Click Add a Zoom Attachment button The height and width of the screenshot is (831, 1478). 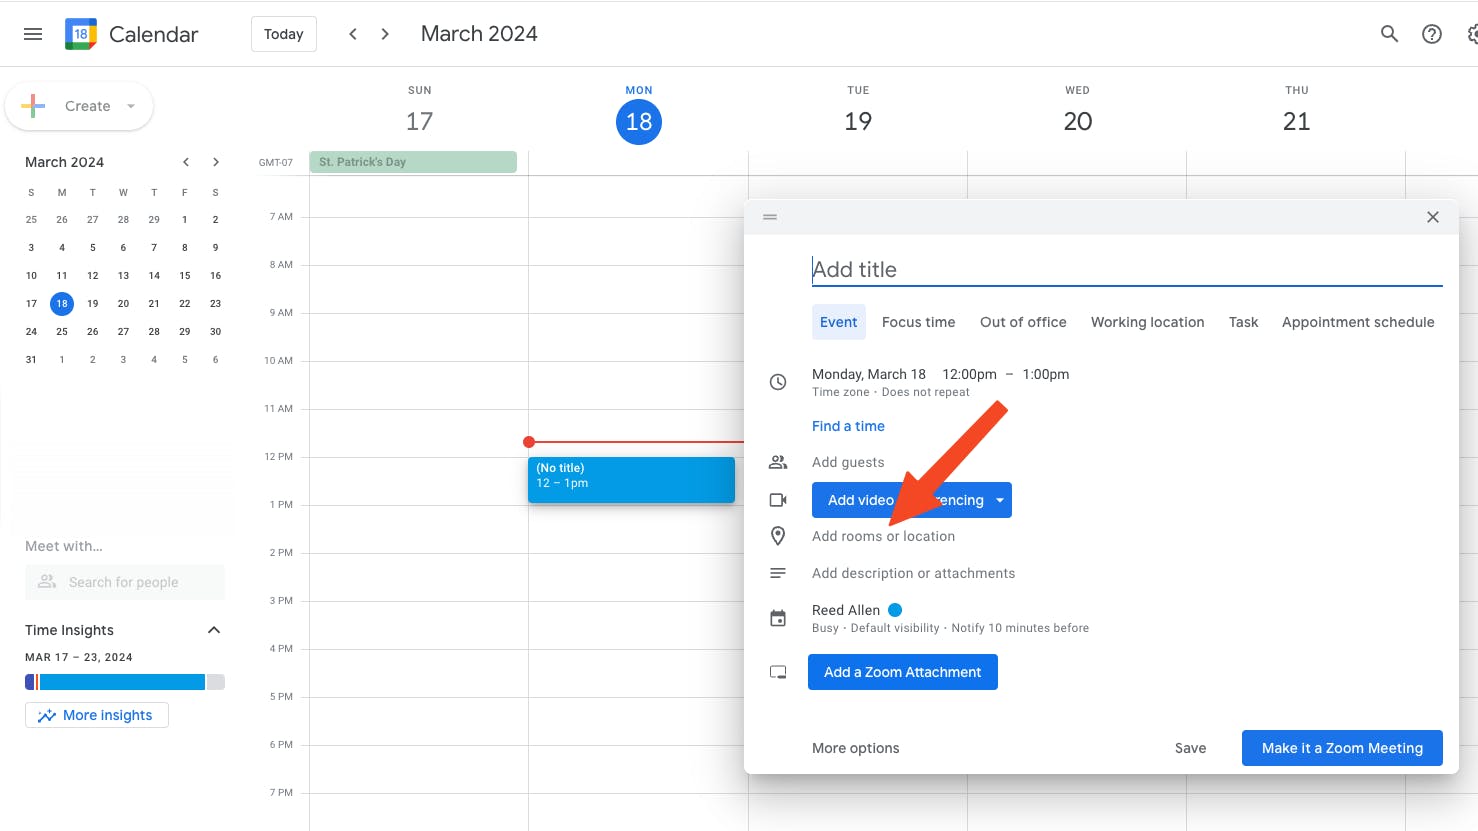pos(903,672)
